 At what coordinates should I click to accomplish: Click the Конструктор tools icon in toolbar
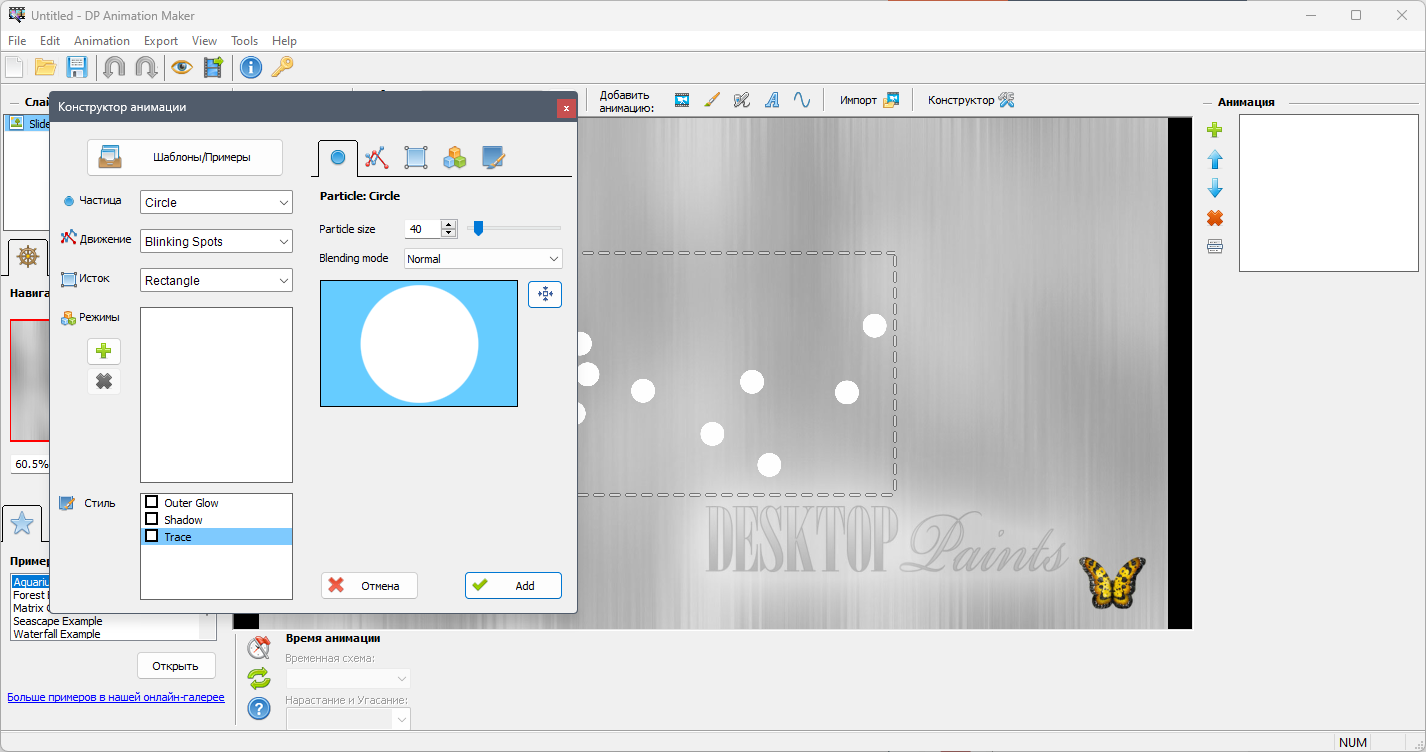click(1007, 100)
